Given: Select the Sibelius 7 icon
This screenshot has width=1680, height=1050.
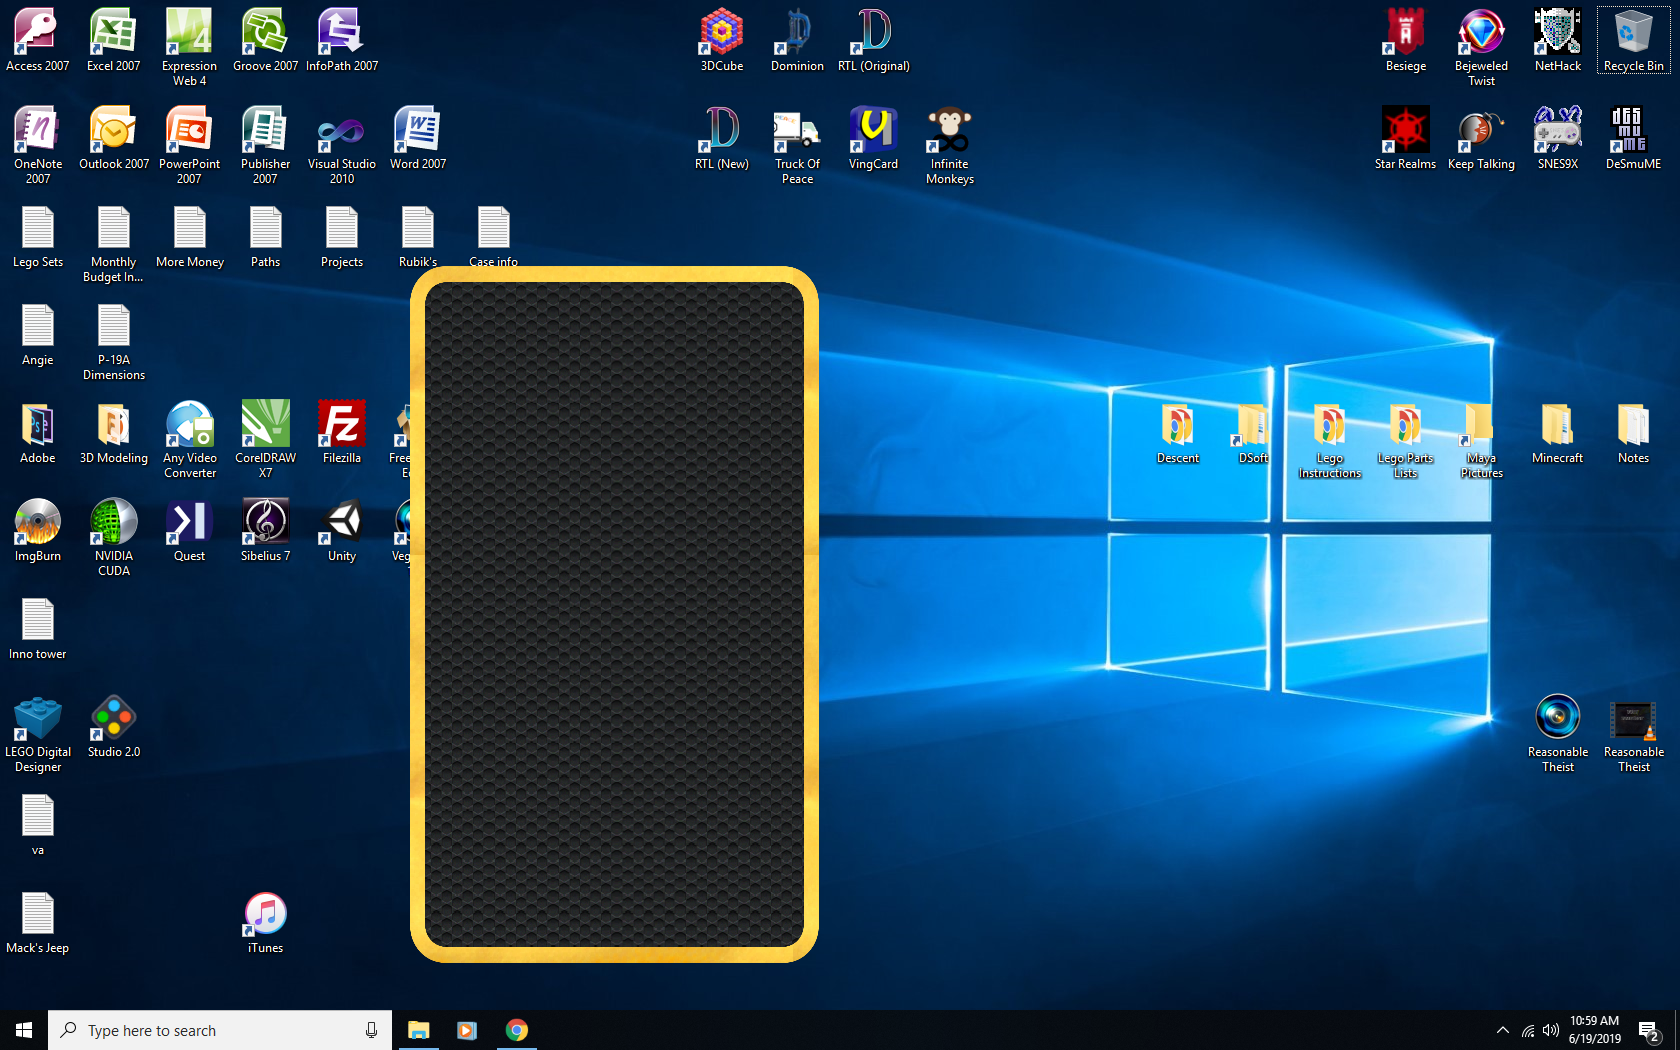Looking at the screenshot, I should click(266, 530).
